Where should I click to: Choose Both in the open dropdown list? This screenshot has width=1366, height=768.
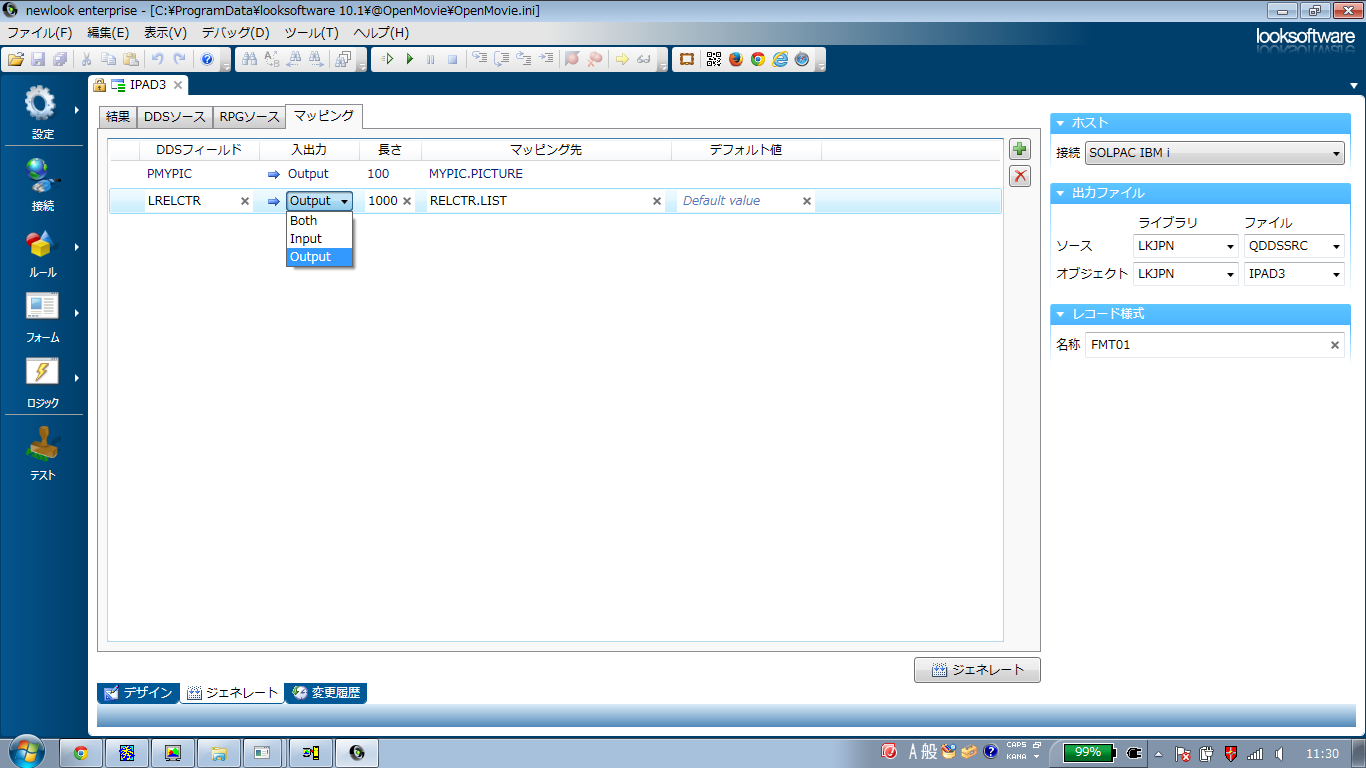[320, 221]
